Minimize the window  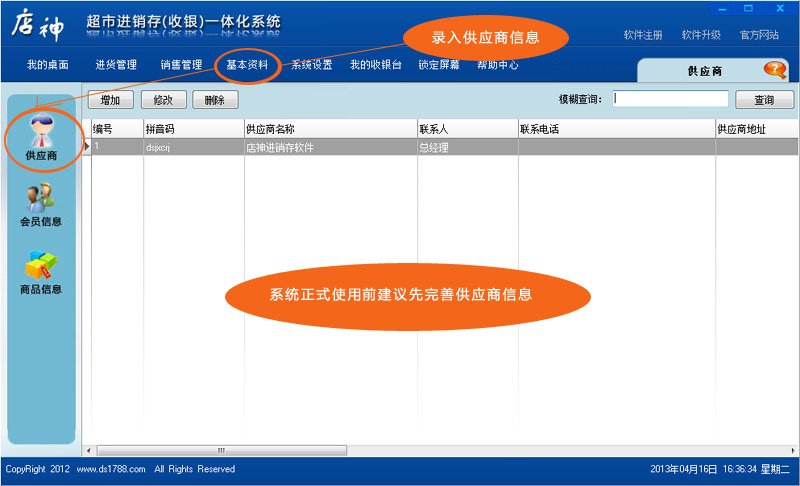tap(722, 9)
